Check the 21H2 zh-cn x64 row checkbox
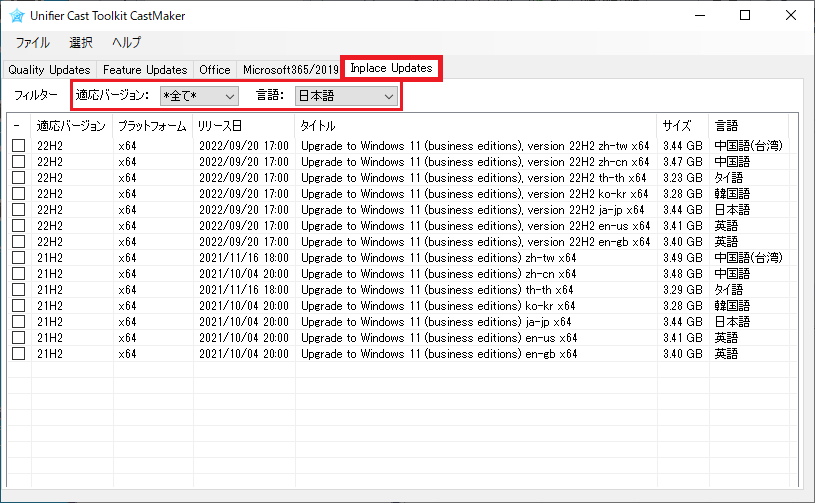This screenshot has width=815, height=503. pos(19,274)
